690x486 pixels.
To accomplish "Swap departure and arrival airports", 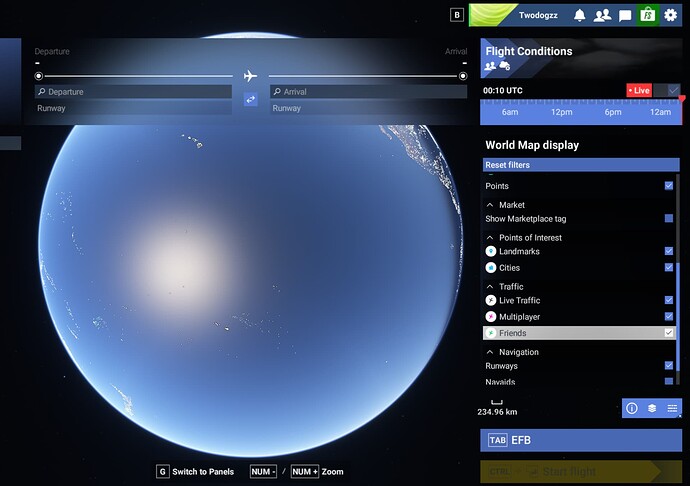I will [251, 99].
